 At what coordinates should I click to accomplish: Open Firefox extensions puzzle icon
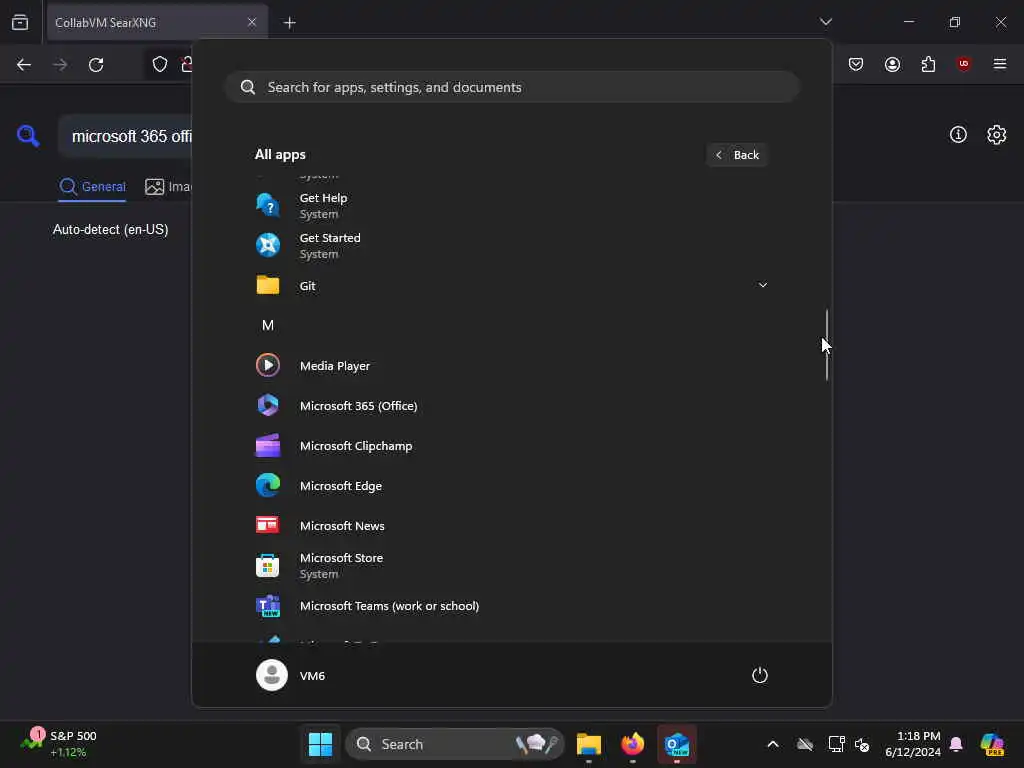click(x=928, y=64)
